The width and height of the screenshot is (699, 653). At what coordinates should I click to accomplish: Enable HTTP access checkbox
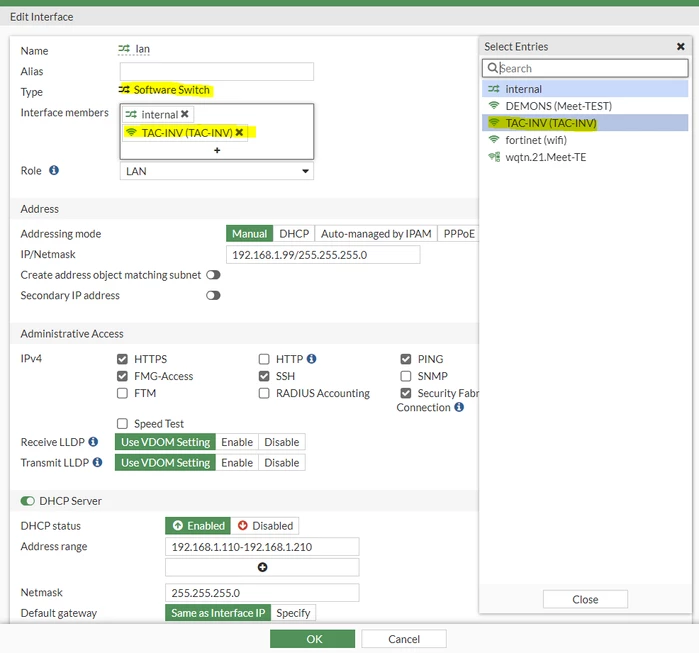(264, 359)
